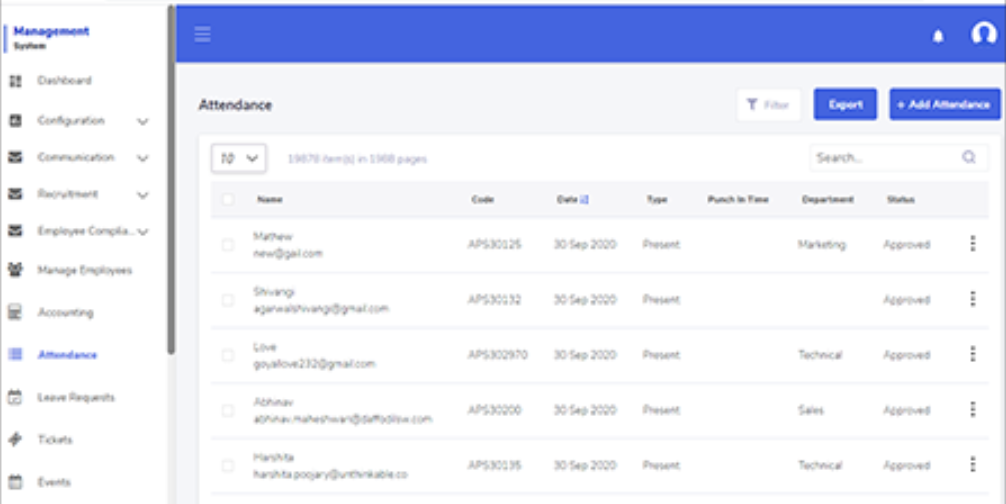
Task: Click the Leave Requests calendar icon
Action: [x=15, y=397]
